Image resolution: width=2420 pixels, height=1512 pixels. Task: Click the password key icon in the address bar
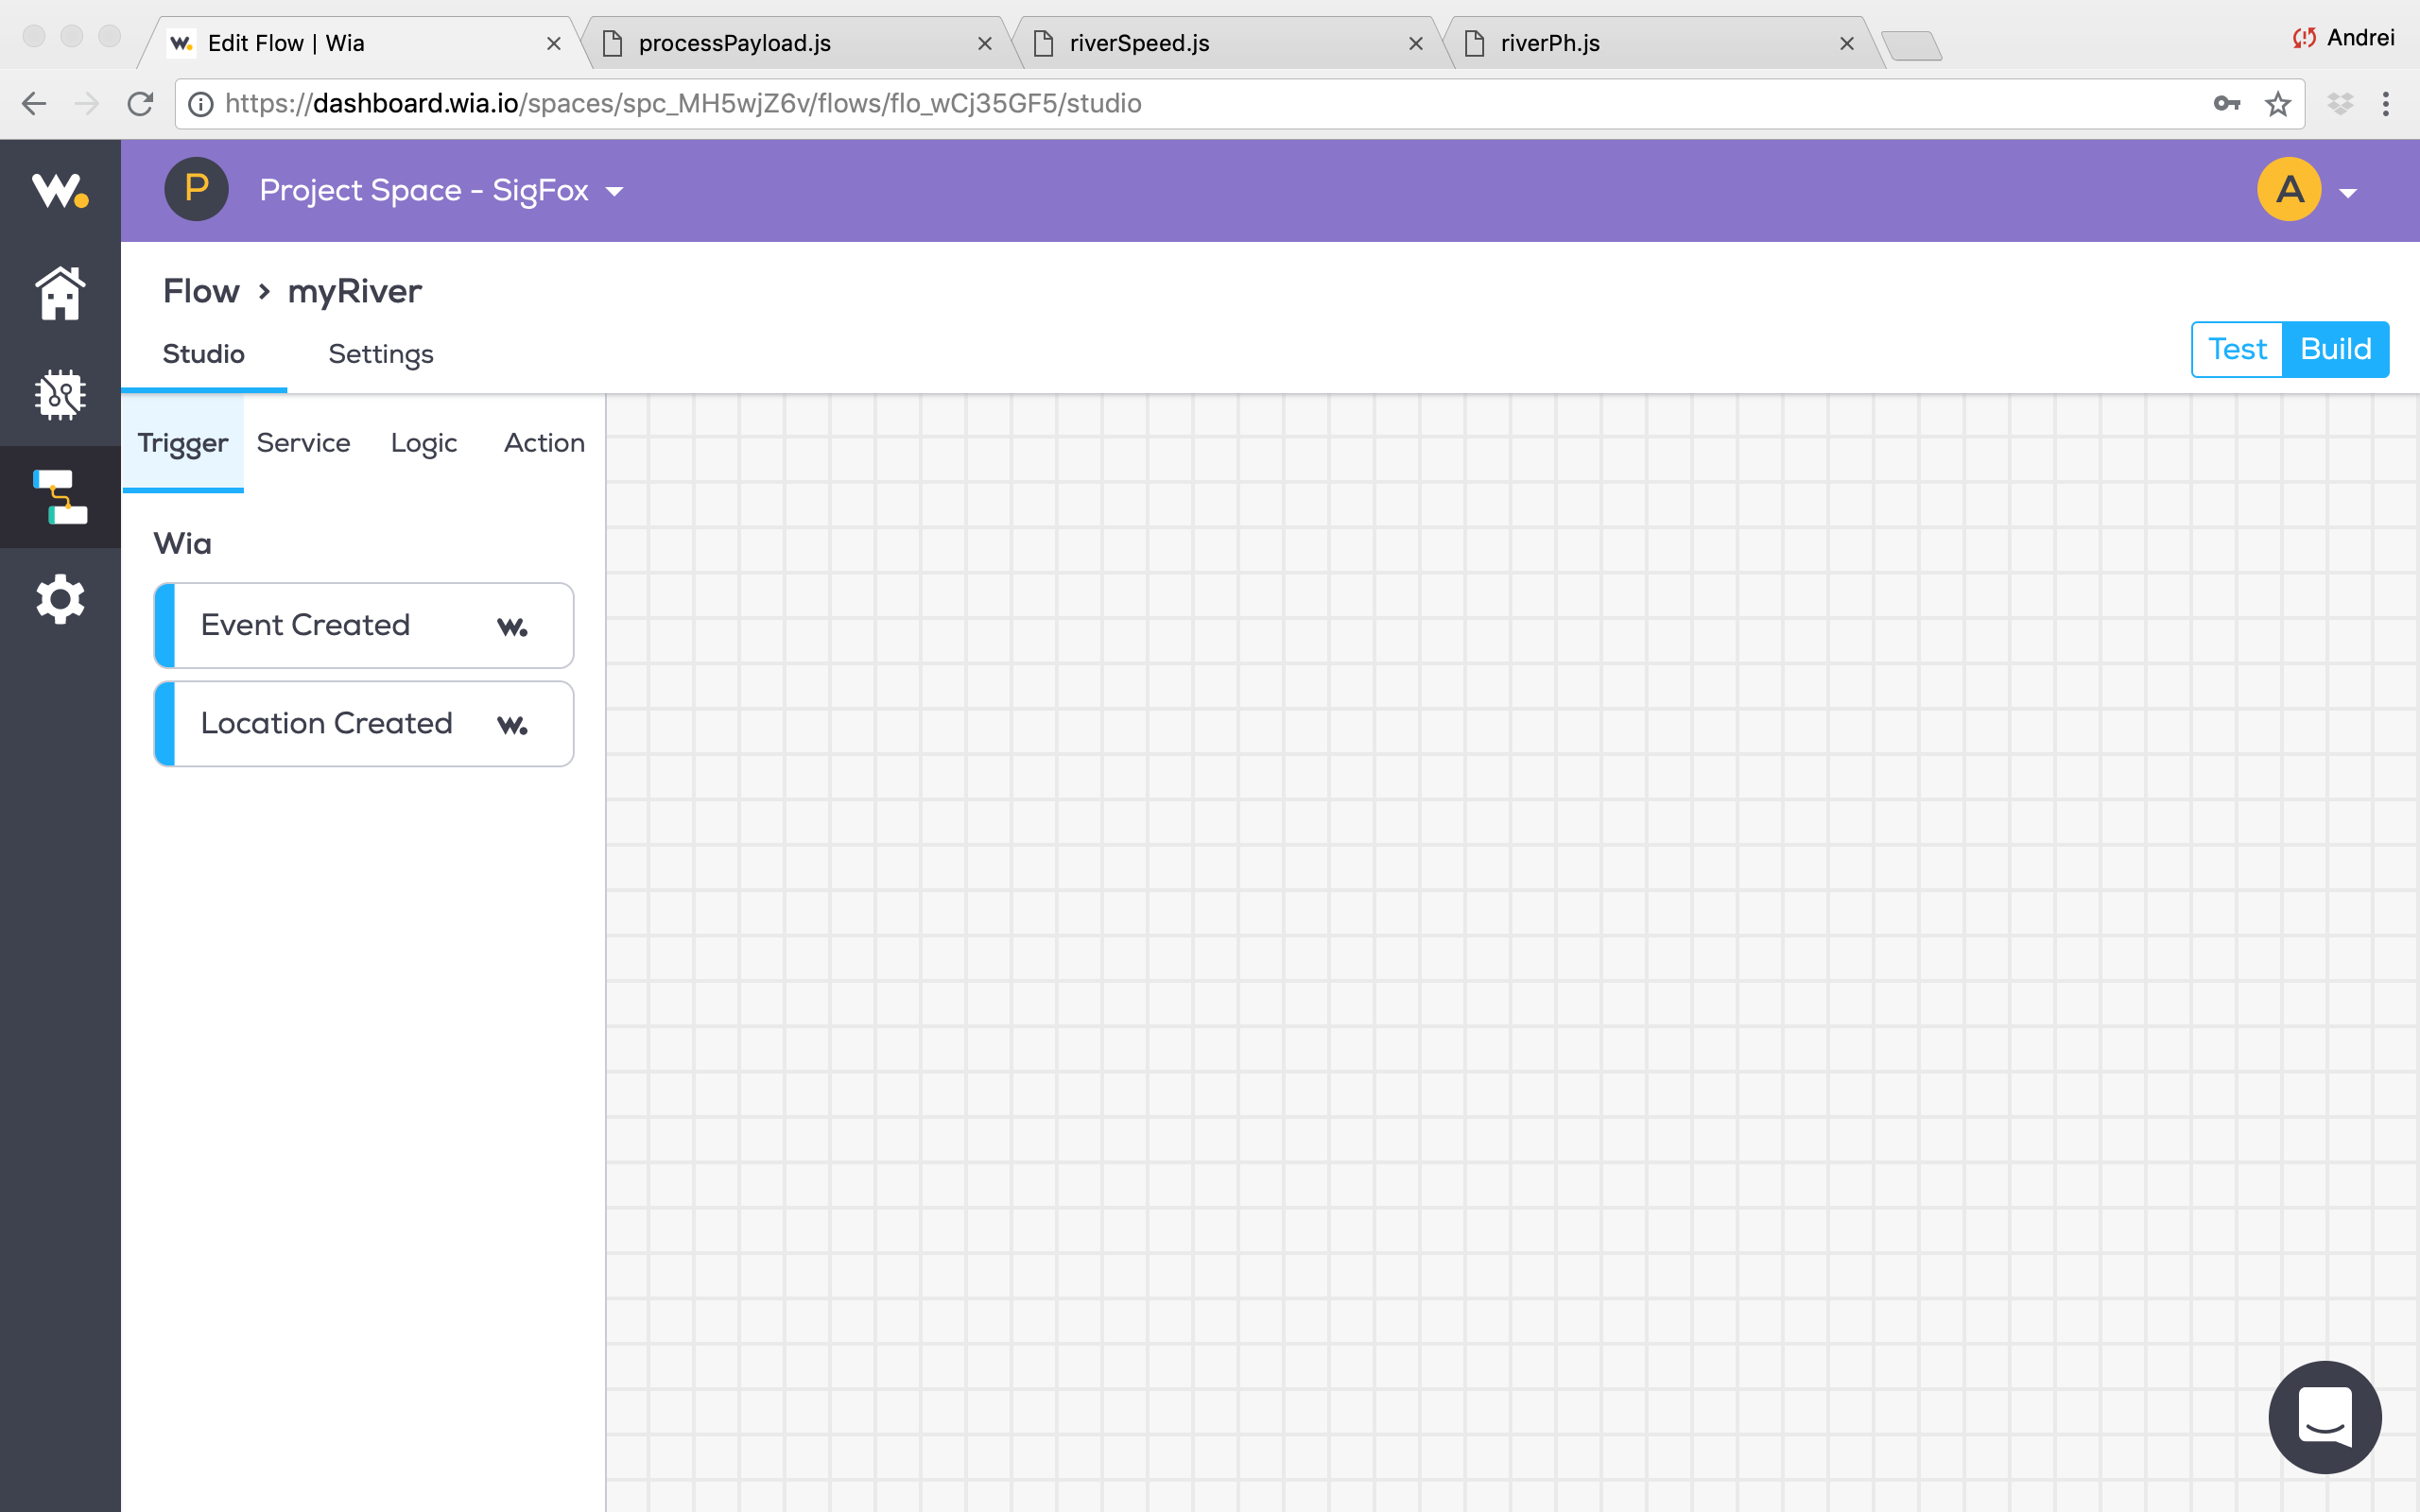(x=2226, y=104)
